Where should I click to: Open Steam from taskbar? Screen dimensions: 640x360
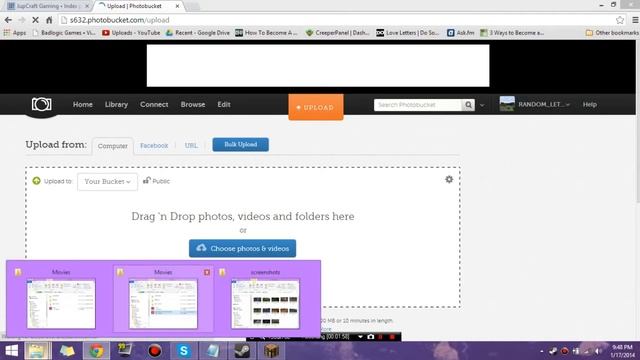[x=242, y=351]
